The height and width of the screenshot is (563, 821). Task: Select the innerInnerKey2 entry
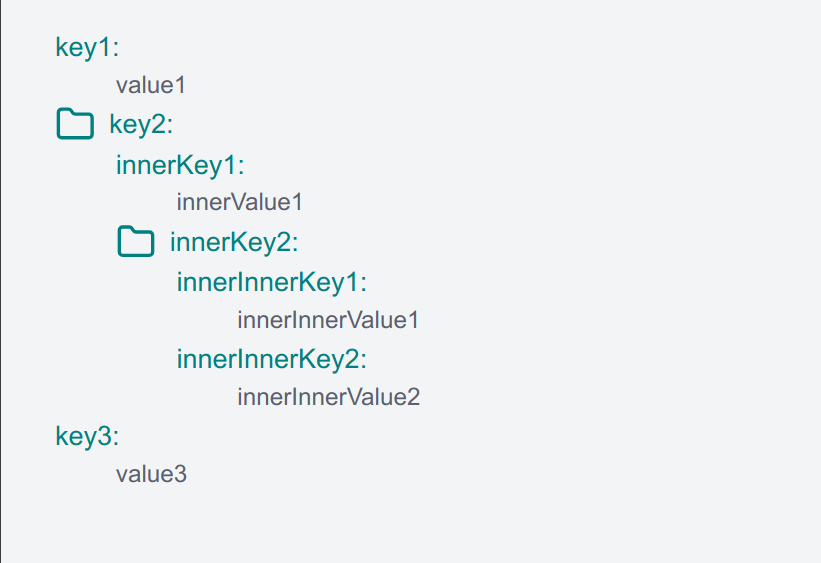click(272, 360)
